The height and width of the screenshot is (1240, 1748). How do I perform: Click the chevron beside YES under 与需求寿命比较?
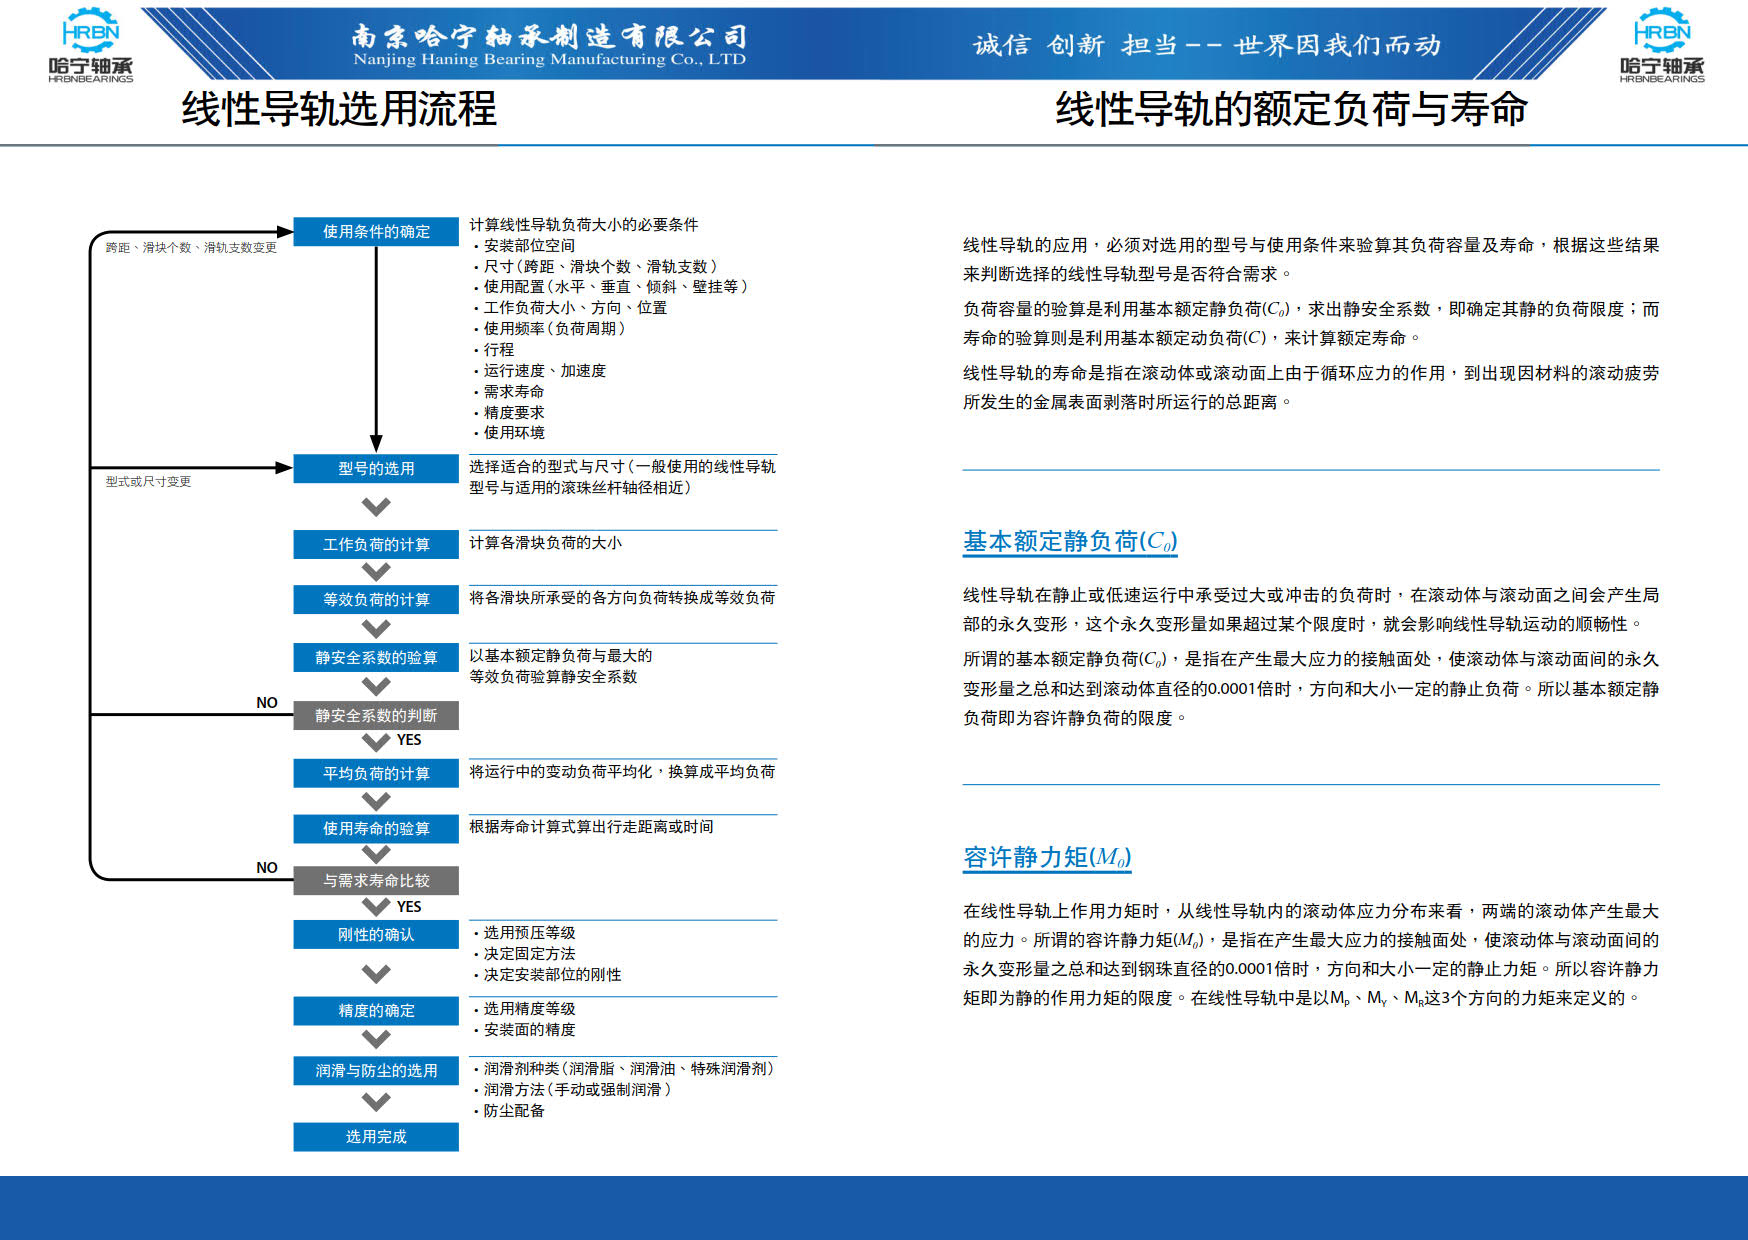pos(376,907)
